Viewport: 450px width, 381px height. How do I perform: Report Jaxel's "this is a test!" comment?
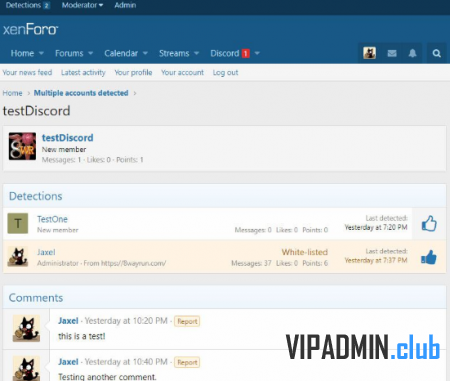coord(187,321)
